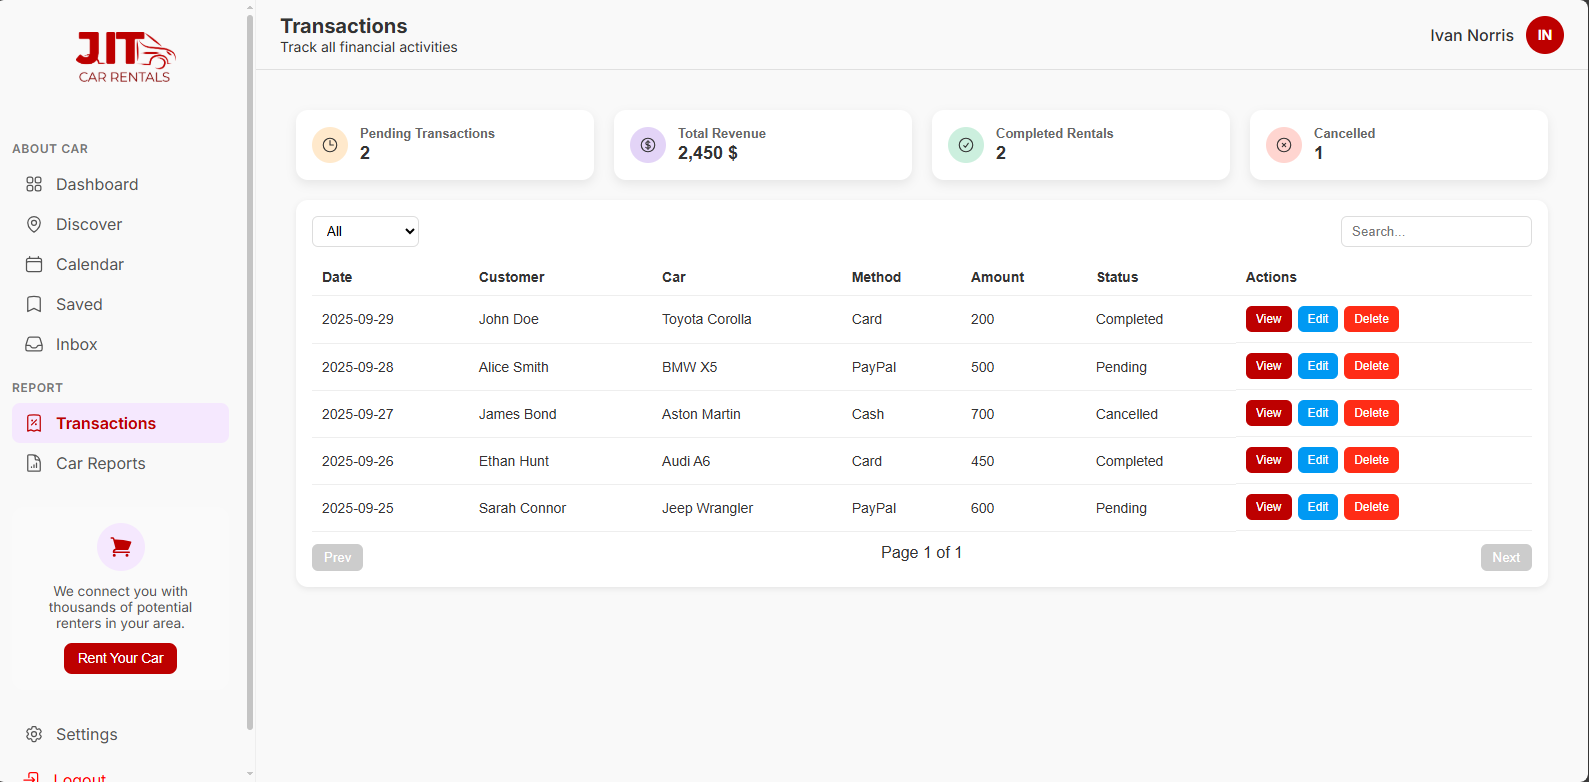The height and width of the screenshot is (782, 1589).
Task: Click the Car Reports document icon
Action: 34,463
